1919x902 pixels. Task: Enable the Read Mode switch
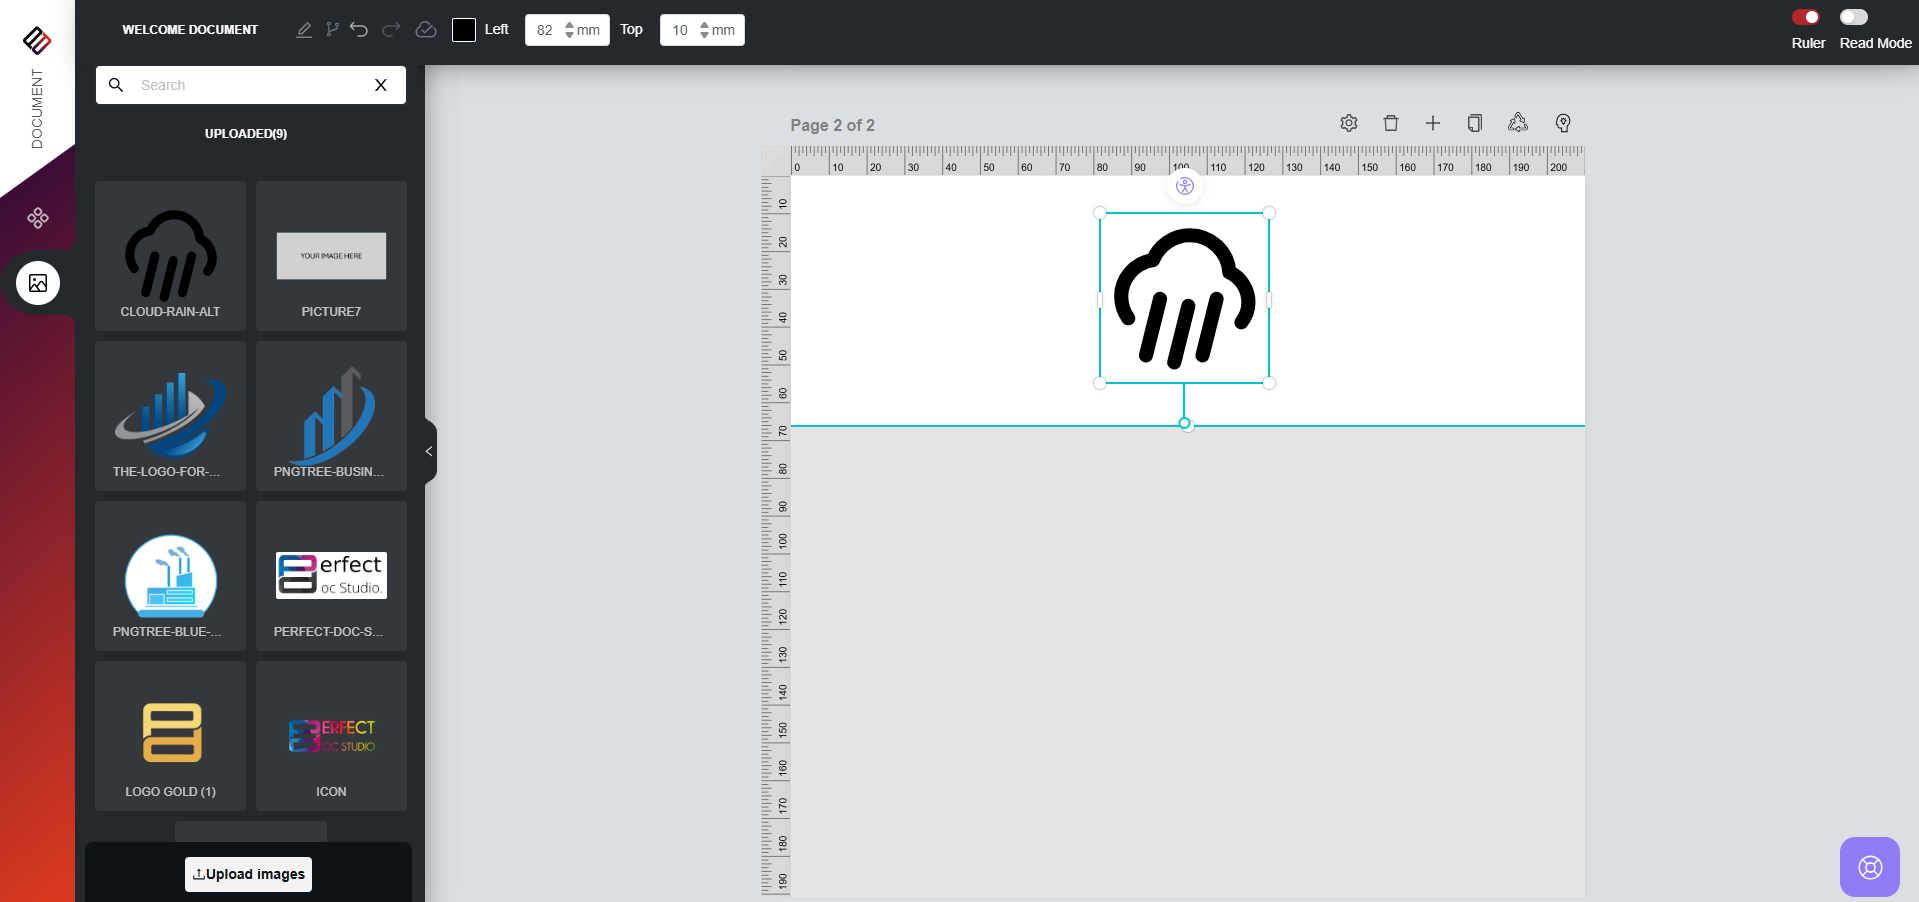1853,17
